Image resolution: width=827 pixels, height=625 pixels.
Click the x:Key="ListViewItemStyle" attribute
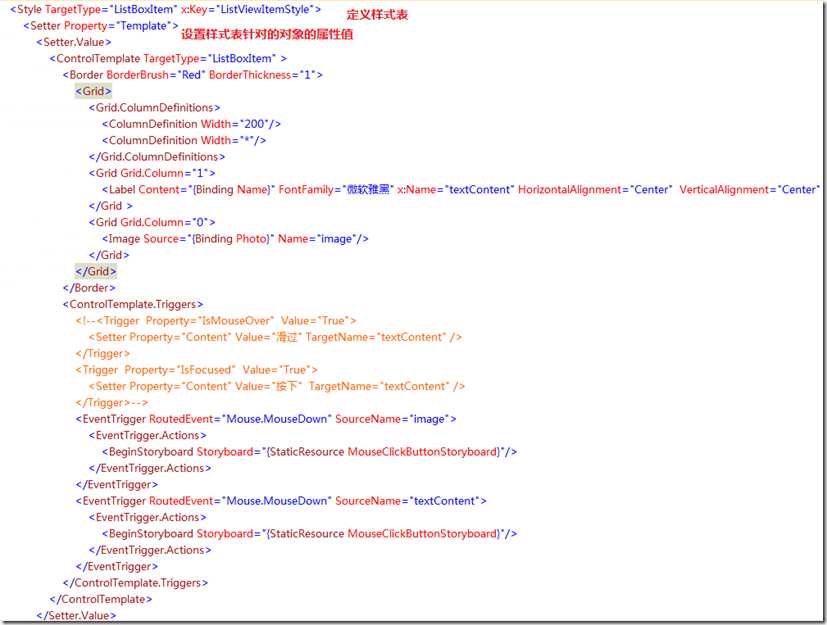tap(248, 9)
